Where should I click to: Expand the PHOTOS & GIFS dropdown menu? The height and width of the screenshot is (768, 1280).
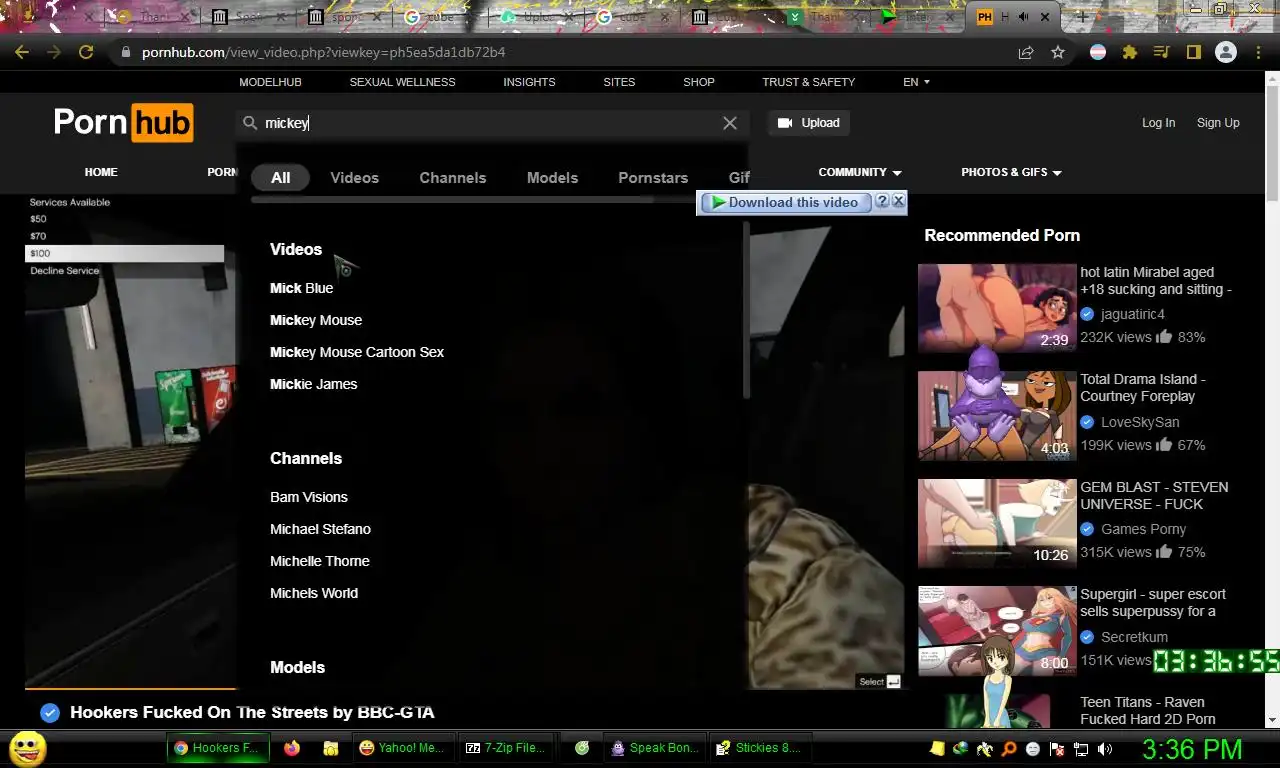click(x=1011, y=172)
